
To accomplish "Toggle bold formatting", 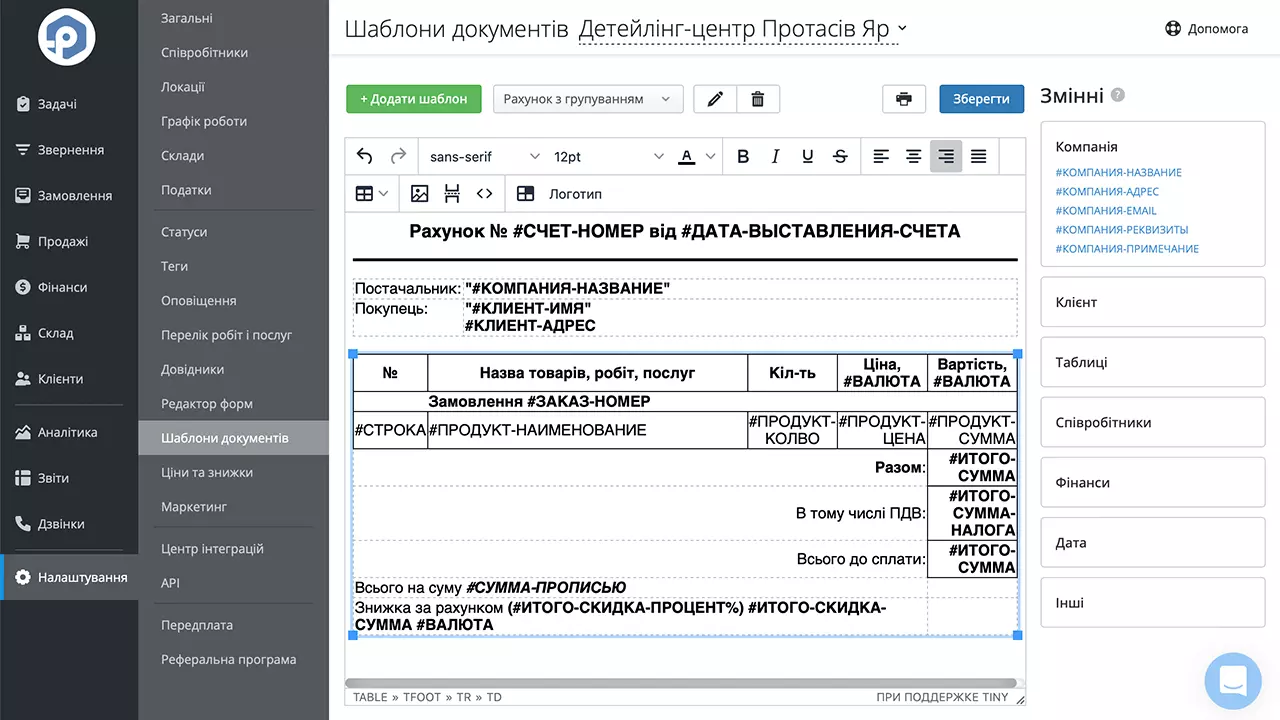I will coord(743,156).
